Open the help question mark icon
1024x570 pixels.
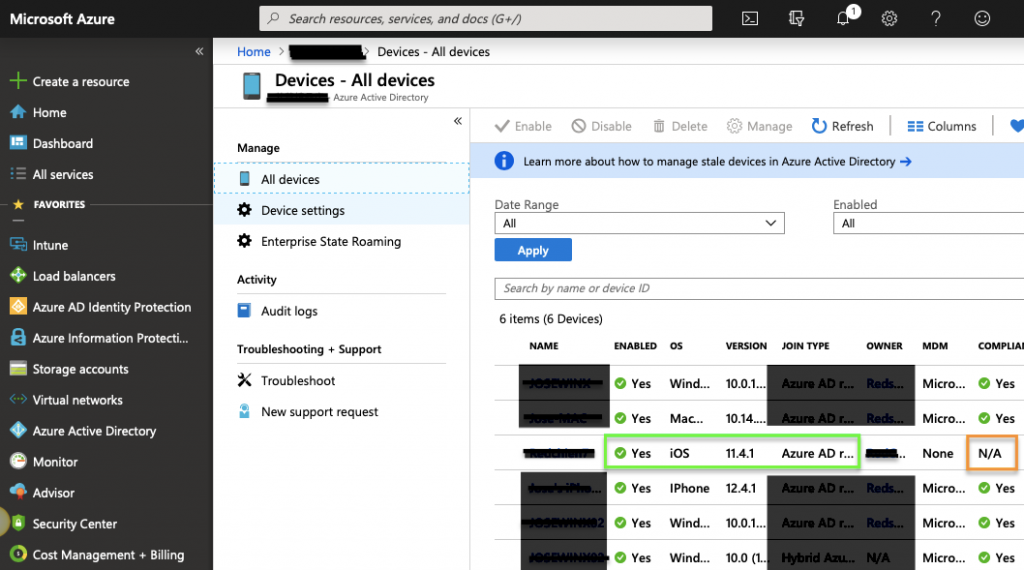click(935, 18)
